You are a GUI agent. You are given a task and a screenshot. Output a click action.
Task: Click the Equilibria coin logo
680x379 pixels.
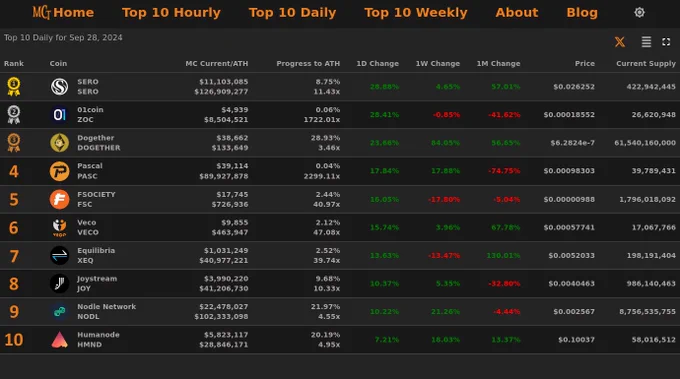pyautogui.click(x=59, y=255)
